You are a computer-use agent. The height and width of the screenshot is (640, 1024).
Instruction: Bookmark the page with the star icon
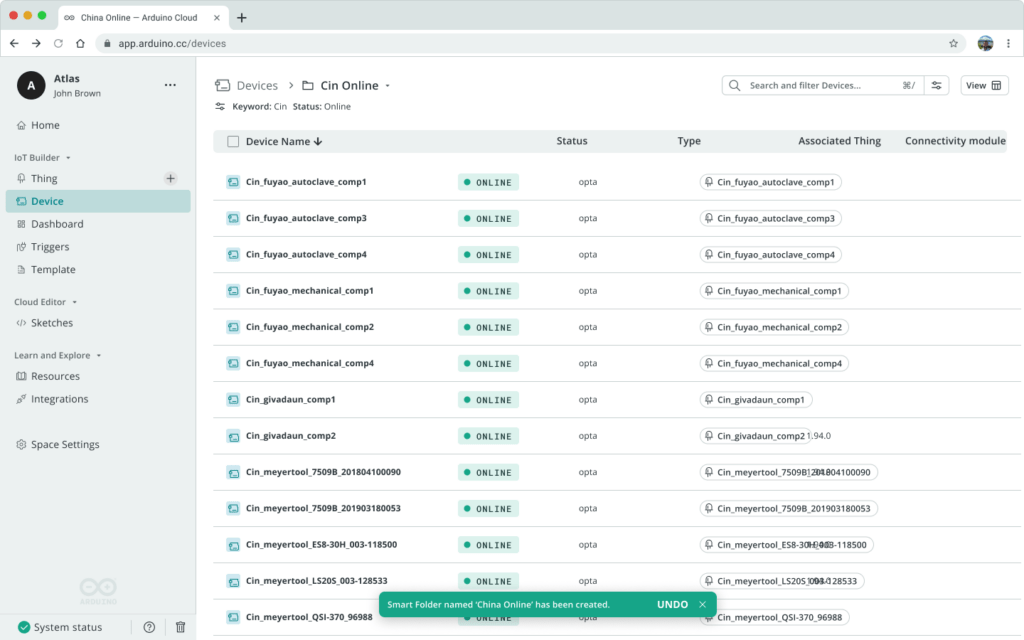click(953, 43)
